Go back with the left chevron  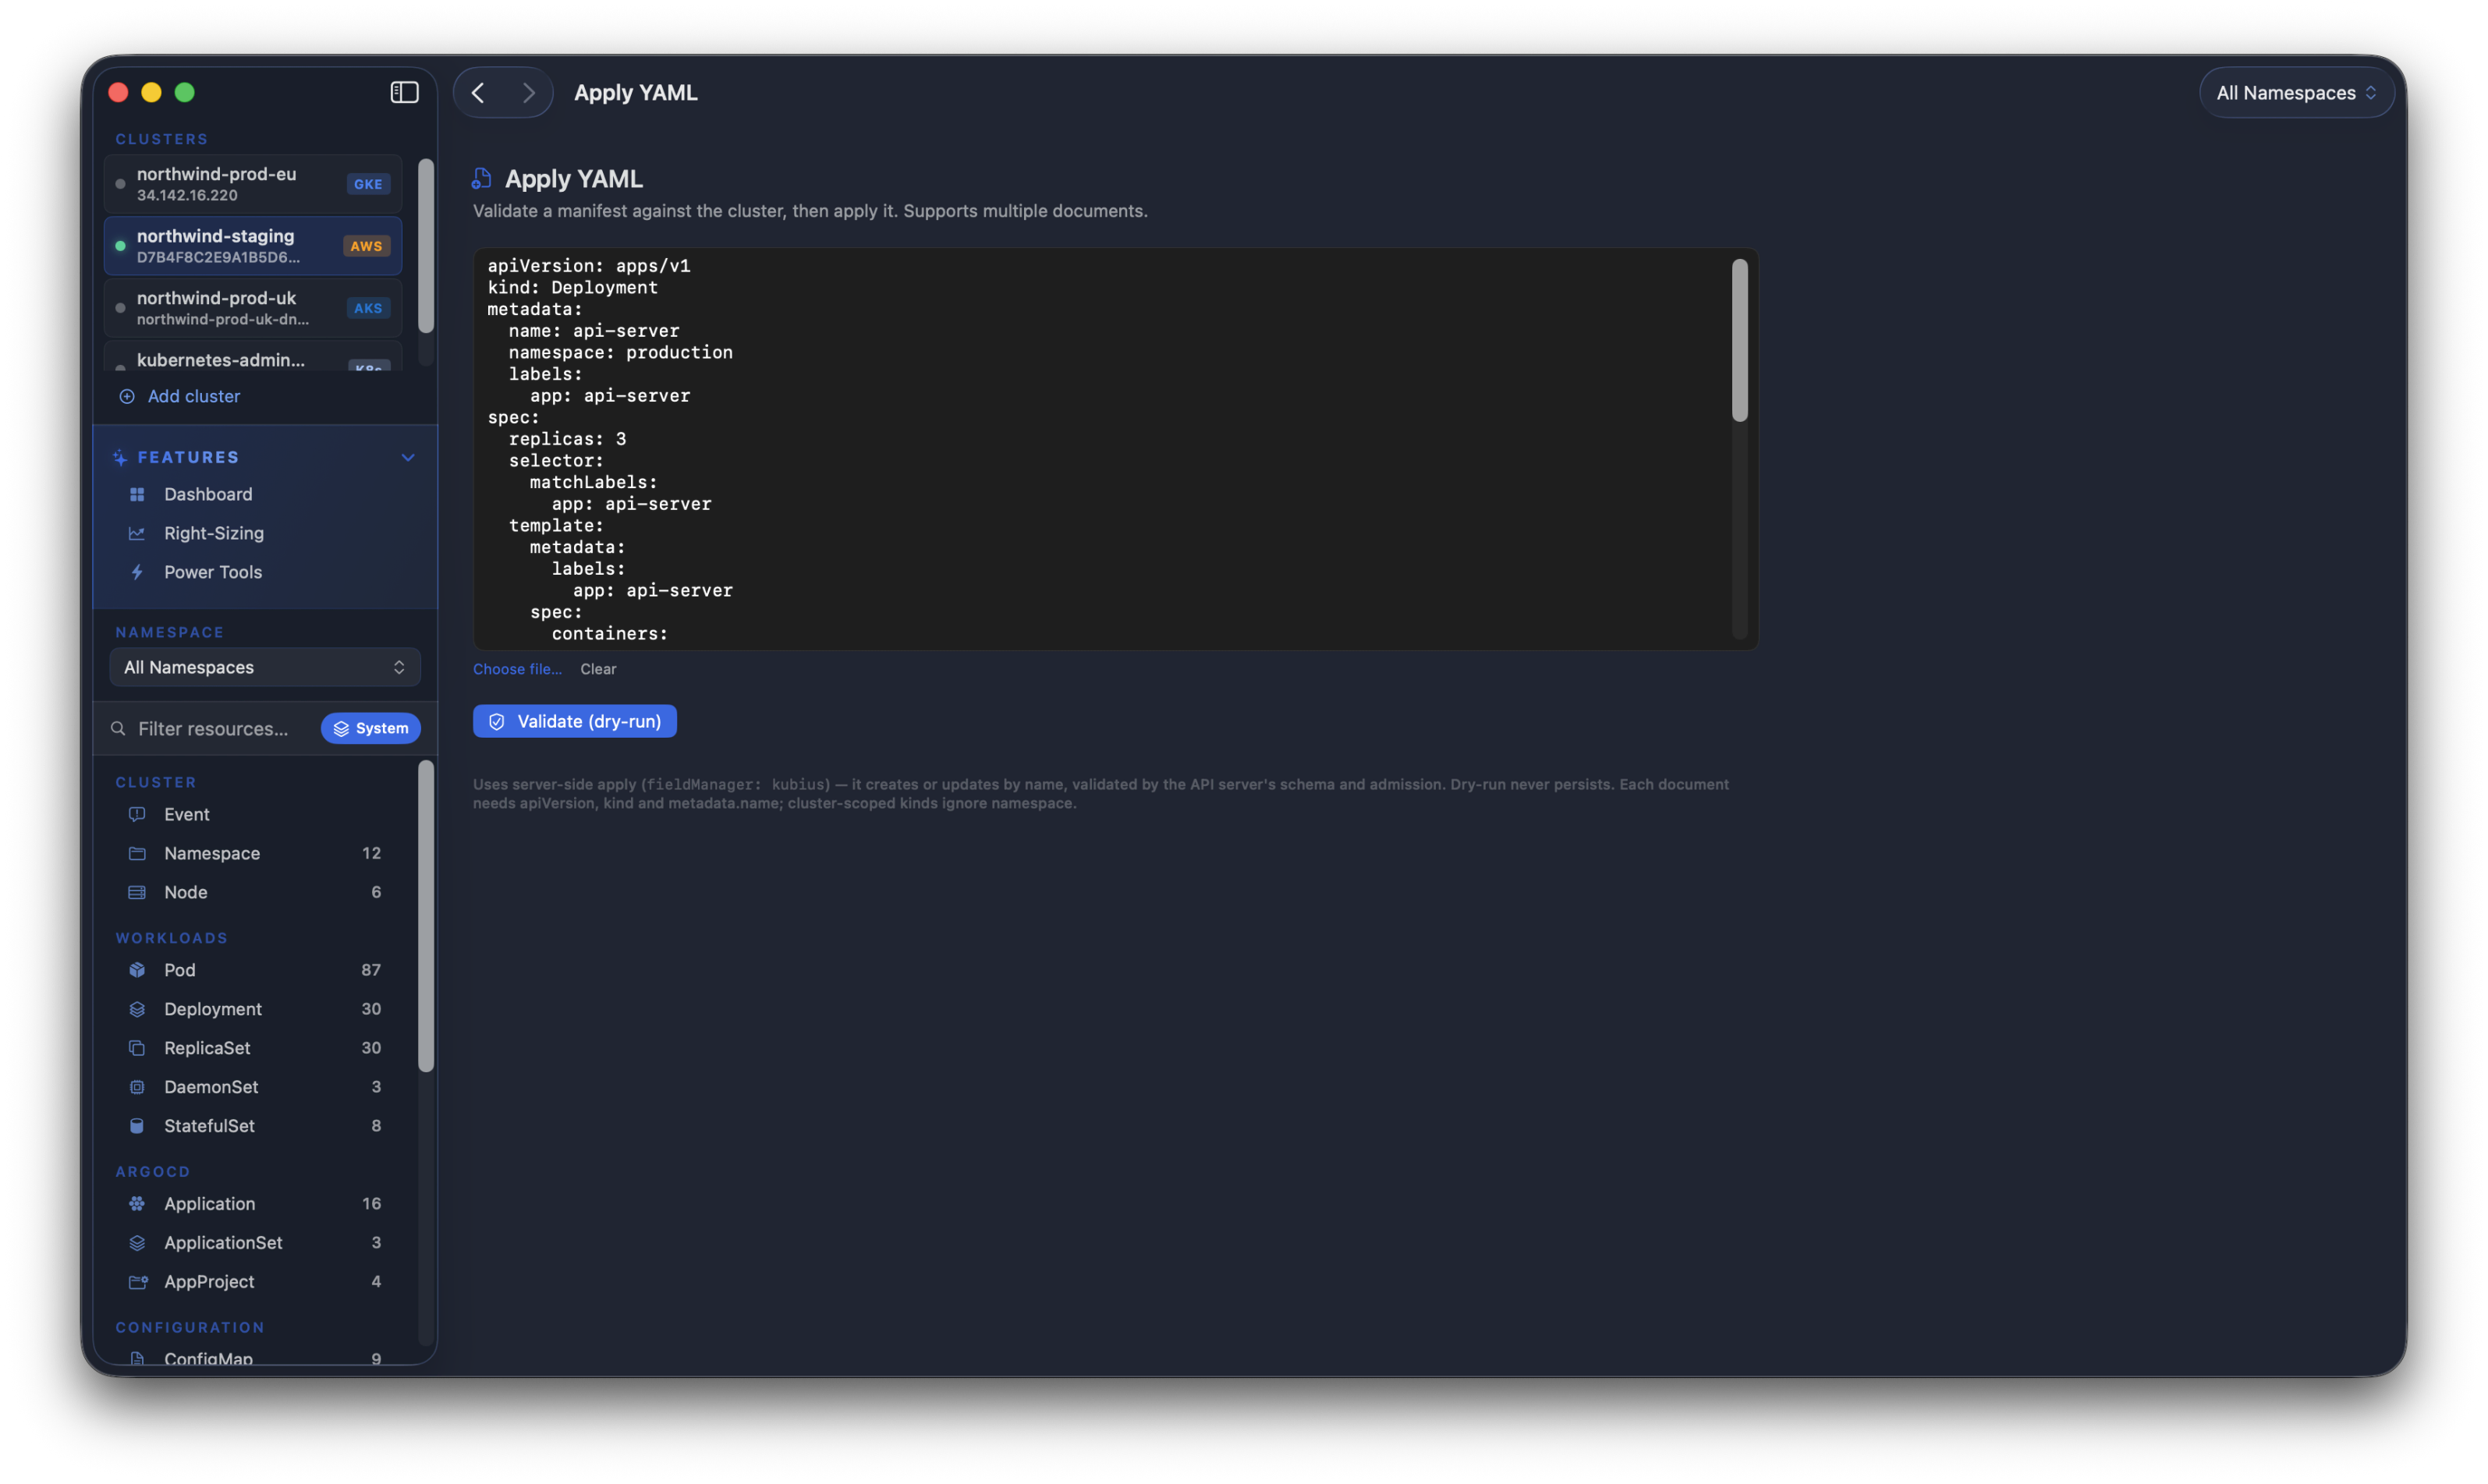(478, 93)
